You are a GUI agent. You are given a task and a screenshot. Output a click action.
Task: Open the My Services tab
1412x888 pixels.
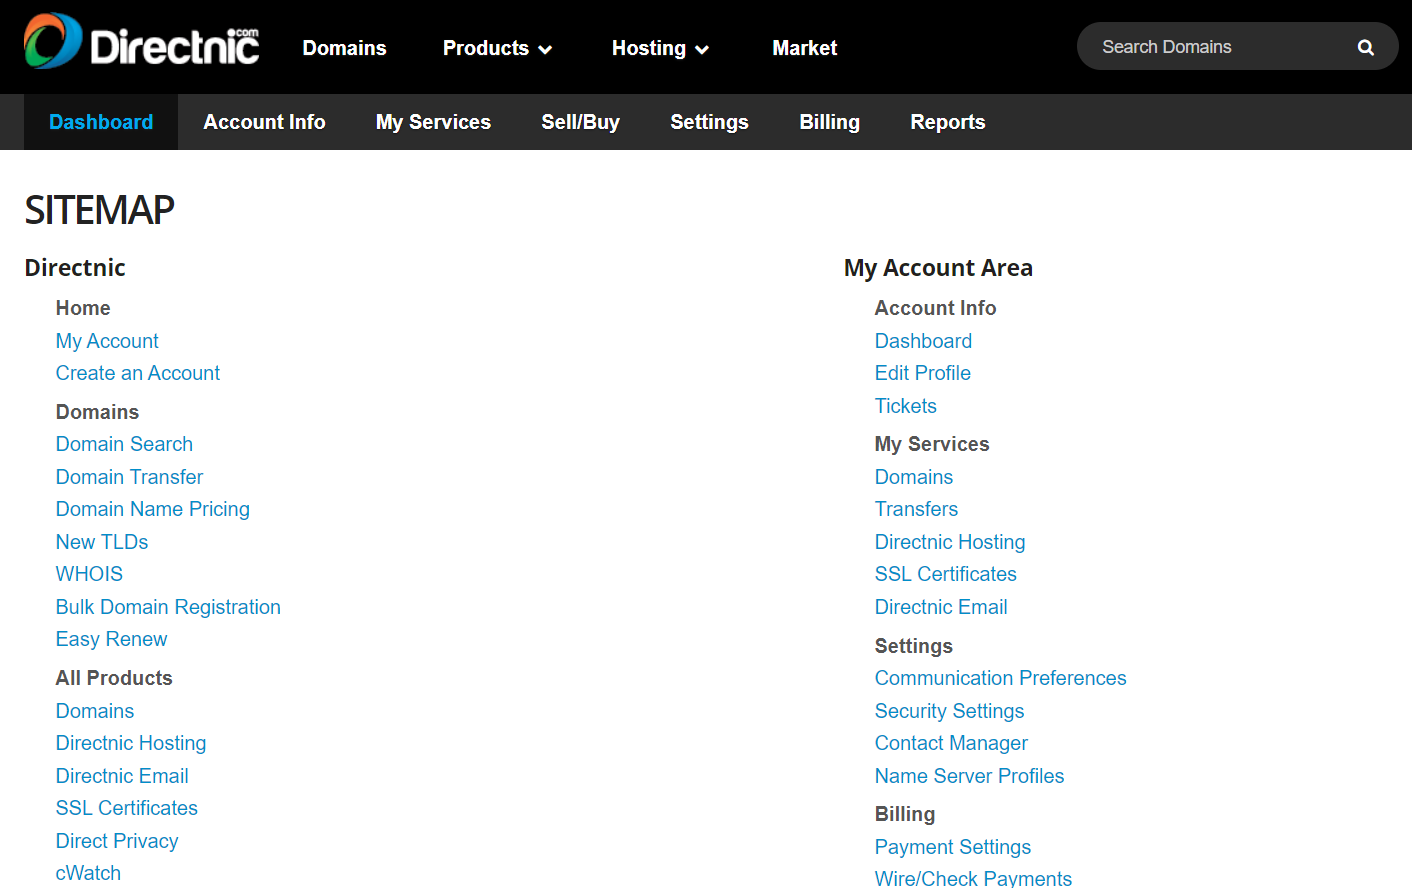click(x=433, y=122)
